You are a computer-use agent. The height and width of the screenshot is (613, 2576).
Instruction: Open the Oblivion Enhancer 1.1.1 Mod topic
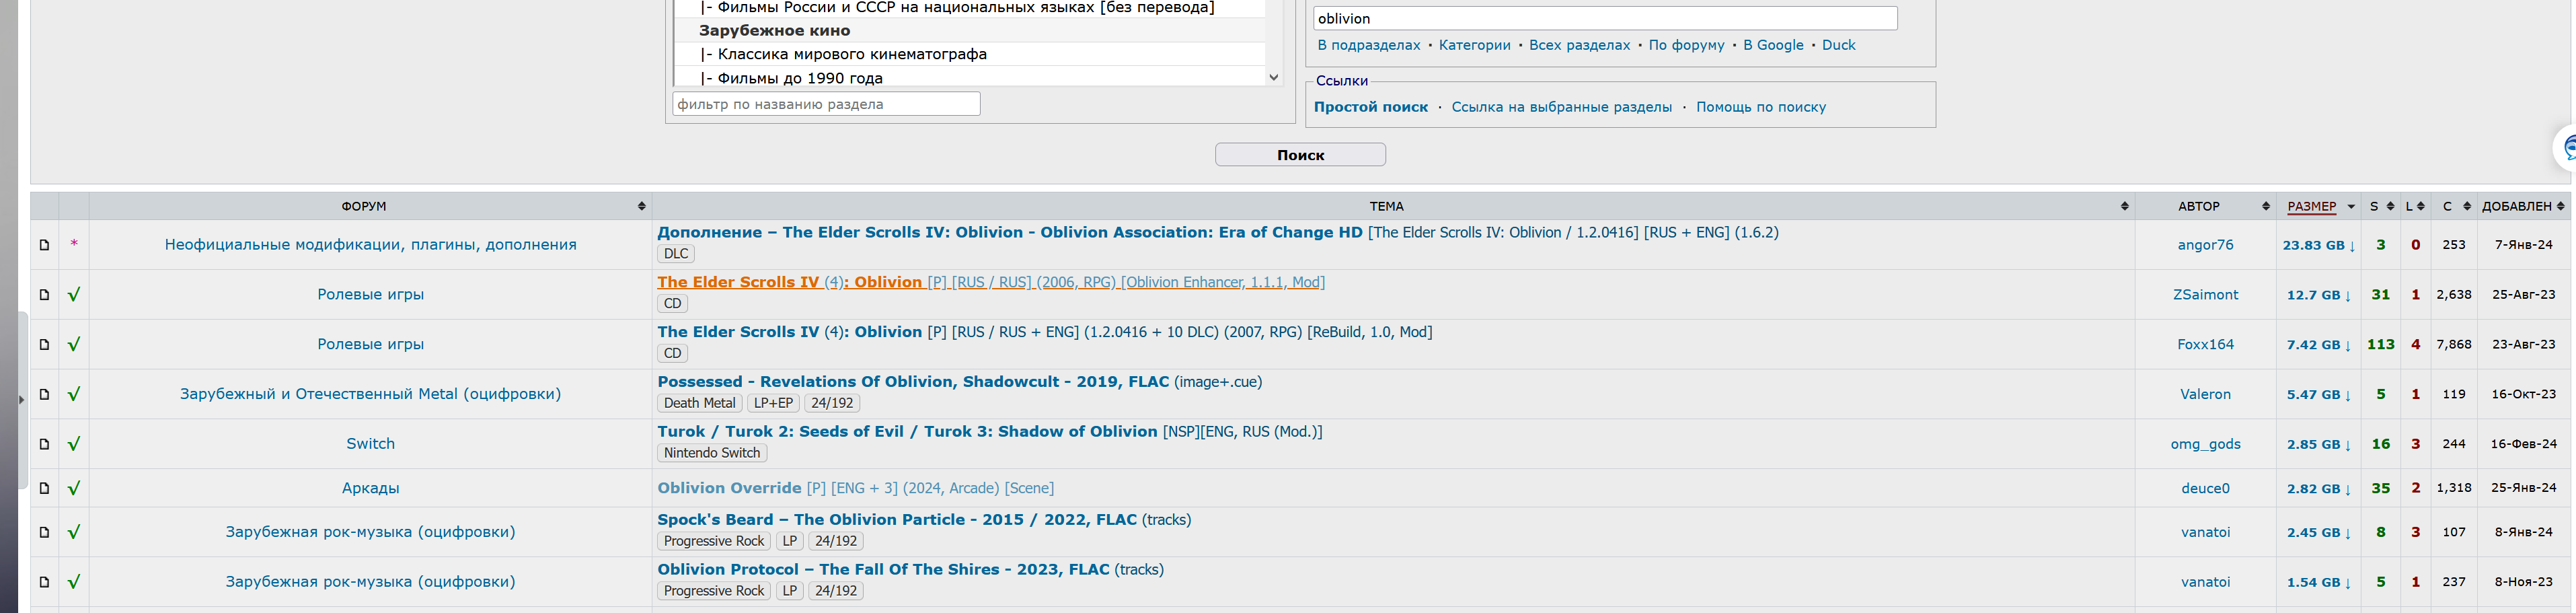point(990,283)
